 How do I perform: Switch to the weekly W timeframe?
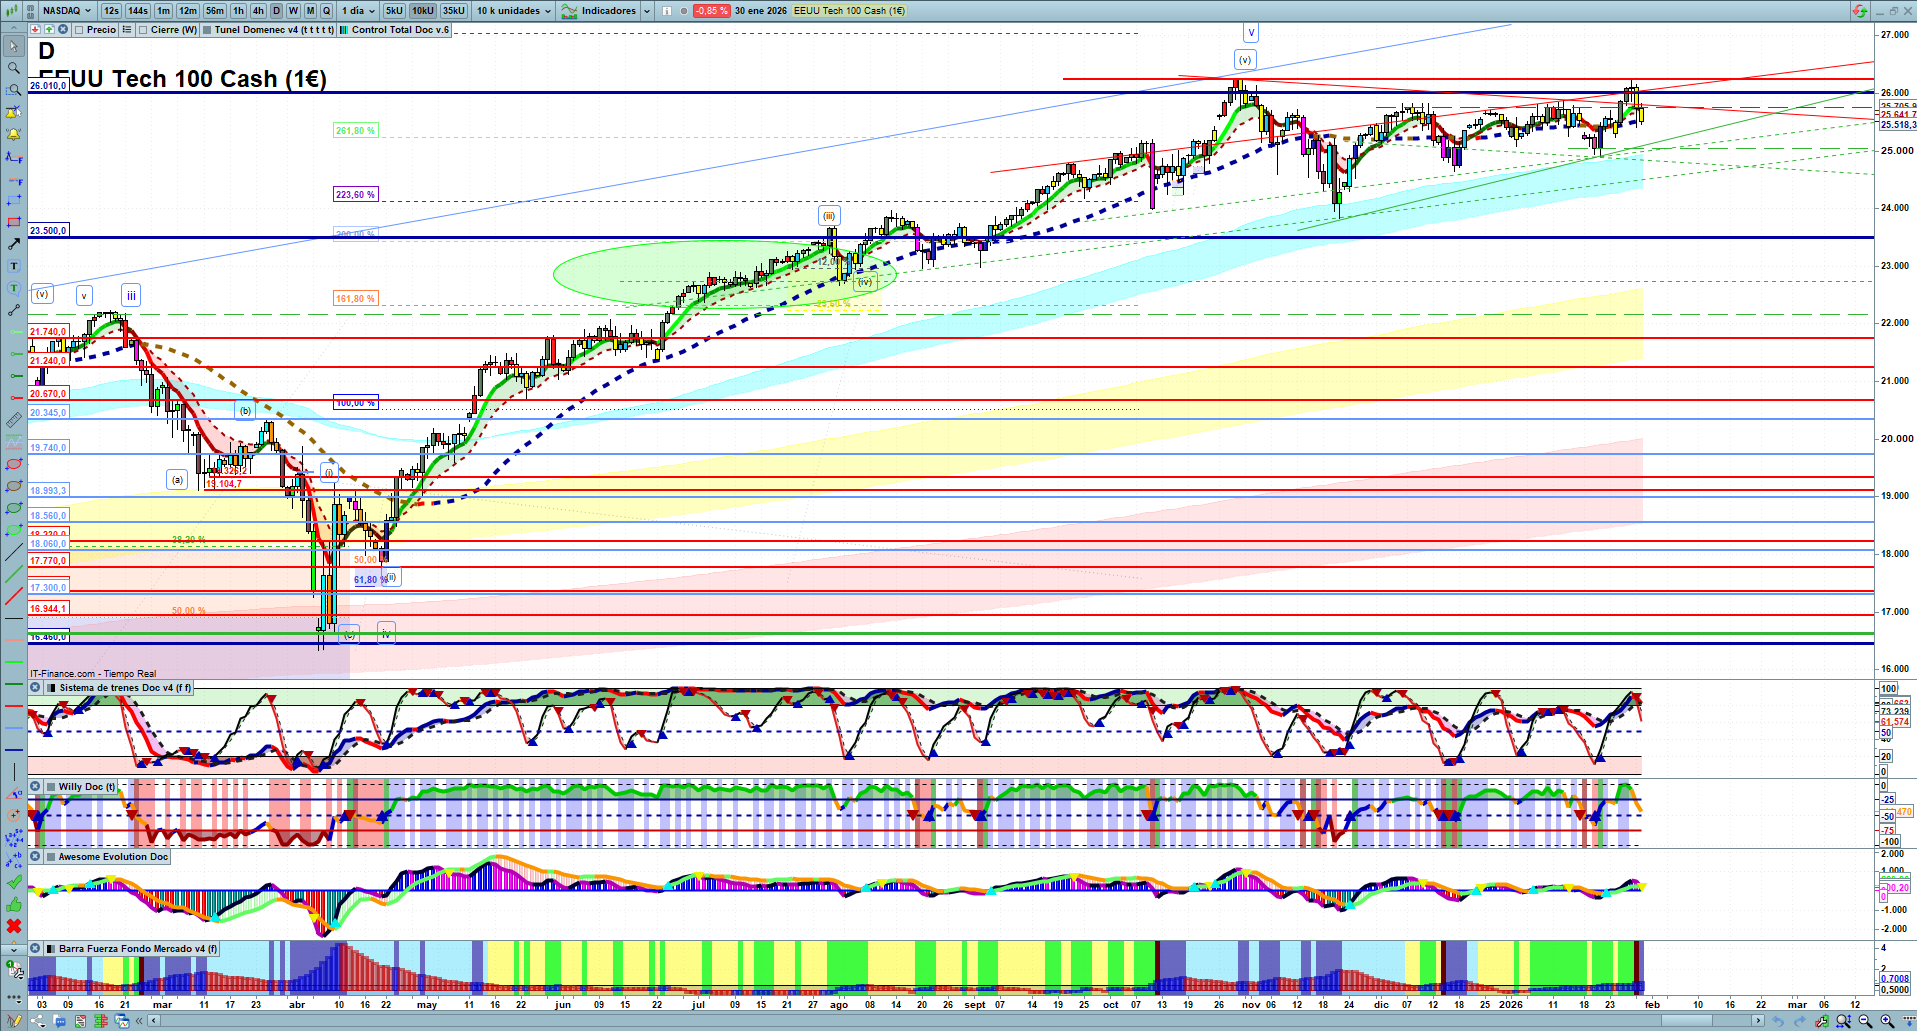293,11
